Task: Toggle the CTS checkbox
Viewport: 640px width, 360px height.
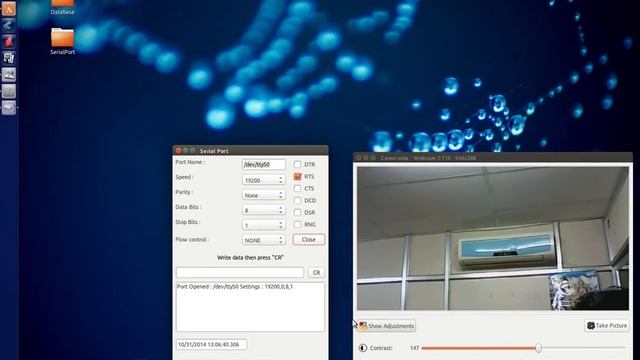Action: pyautogui.click(x=298, y=188)
